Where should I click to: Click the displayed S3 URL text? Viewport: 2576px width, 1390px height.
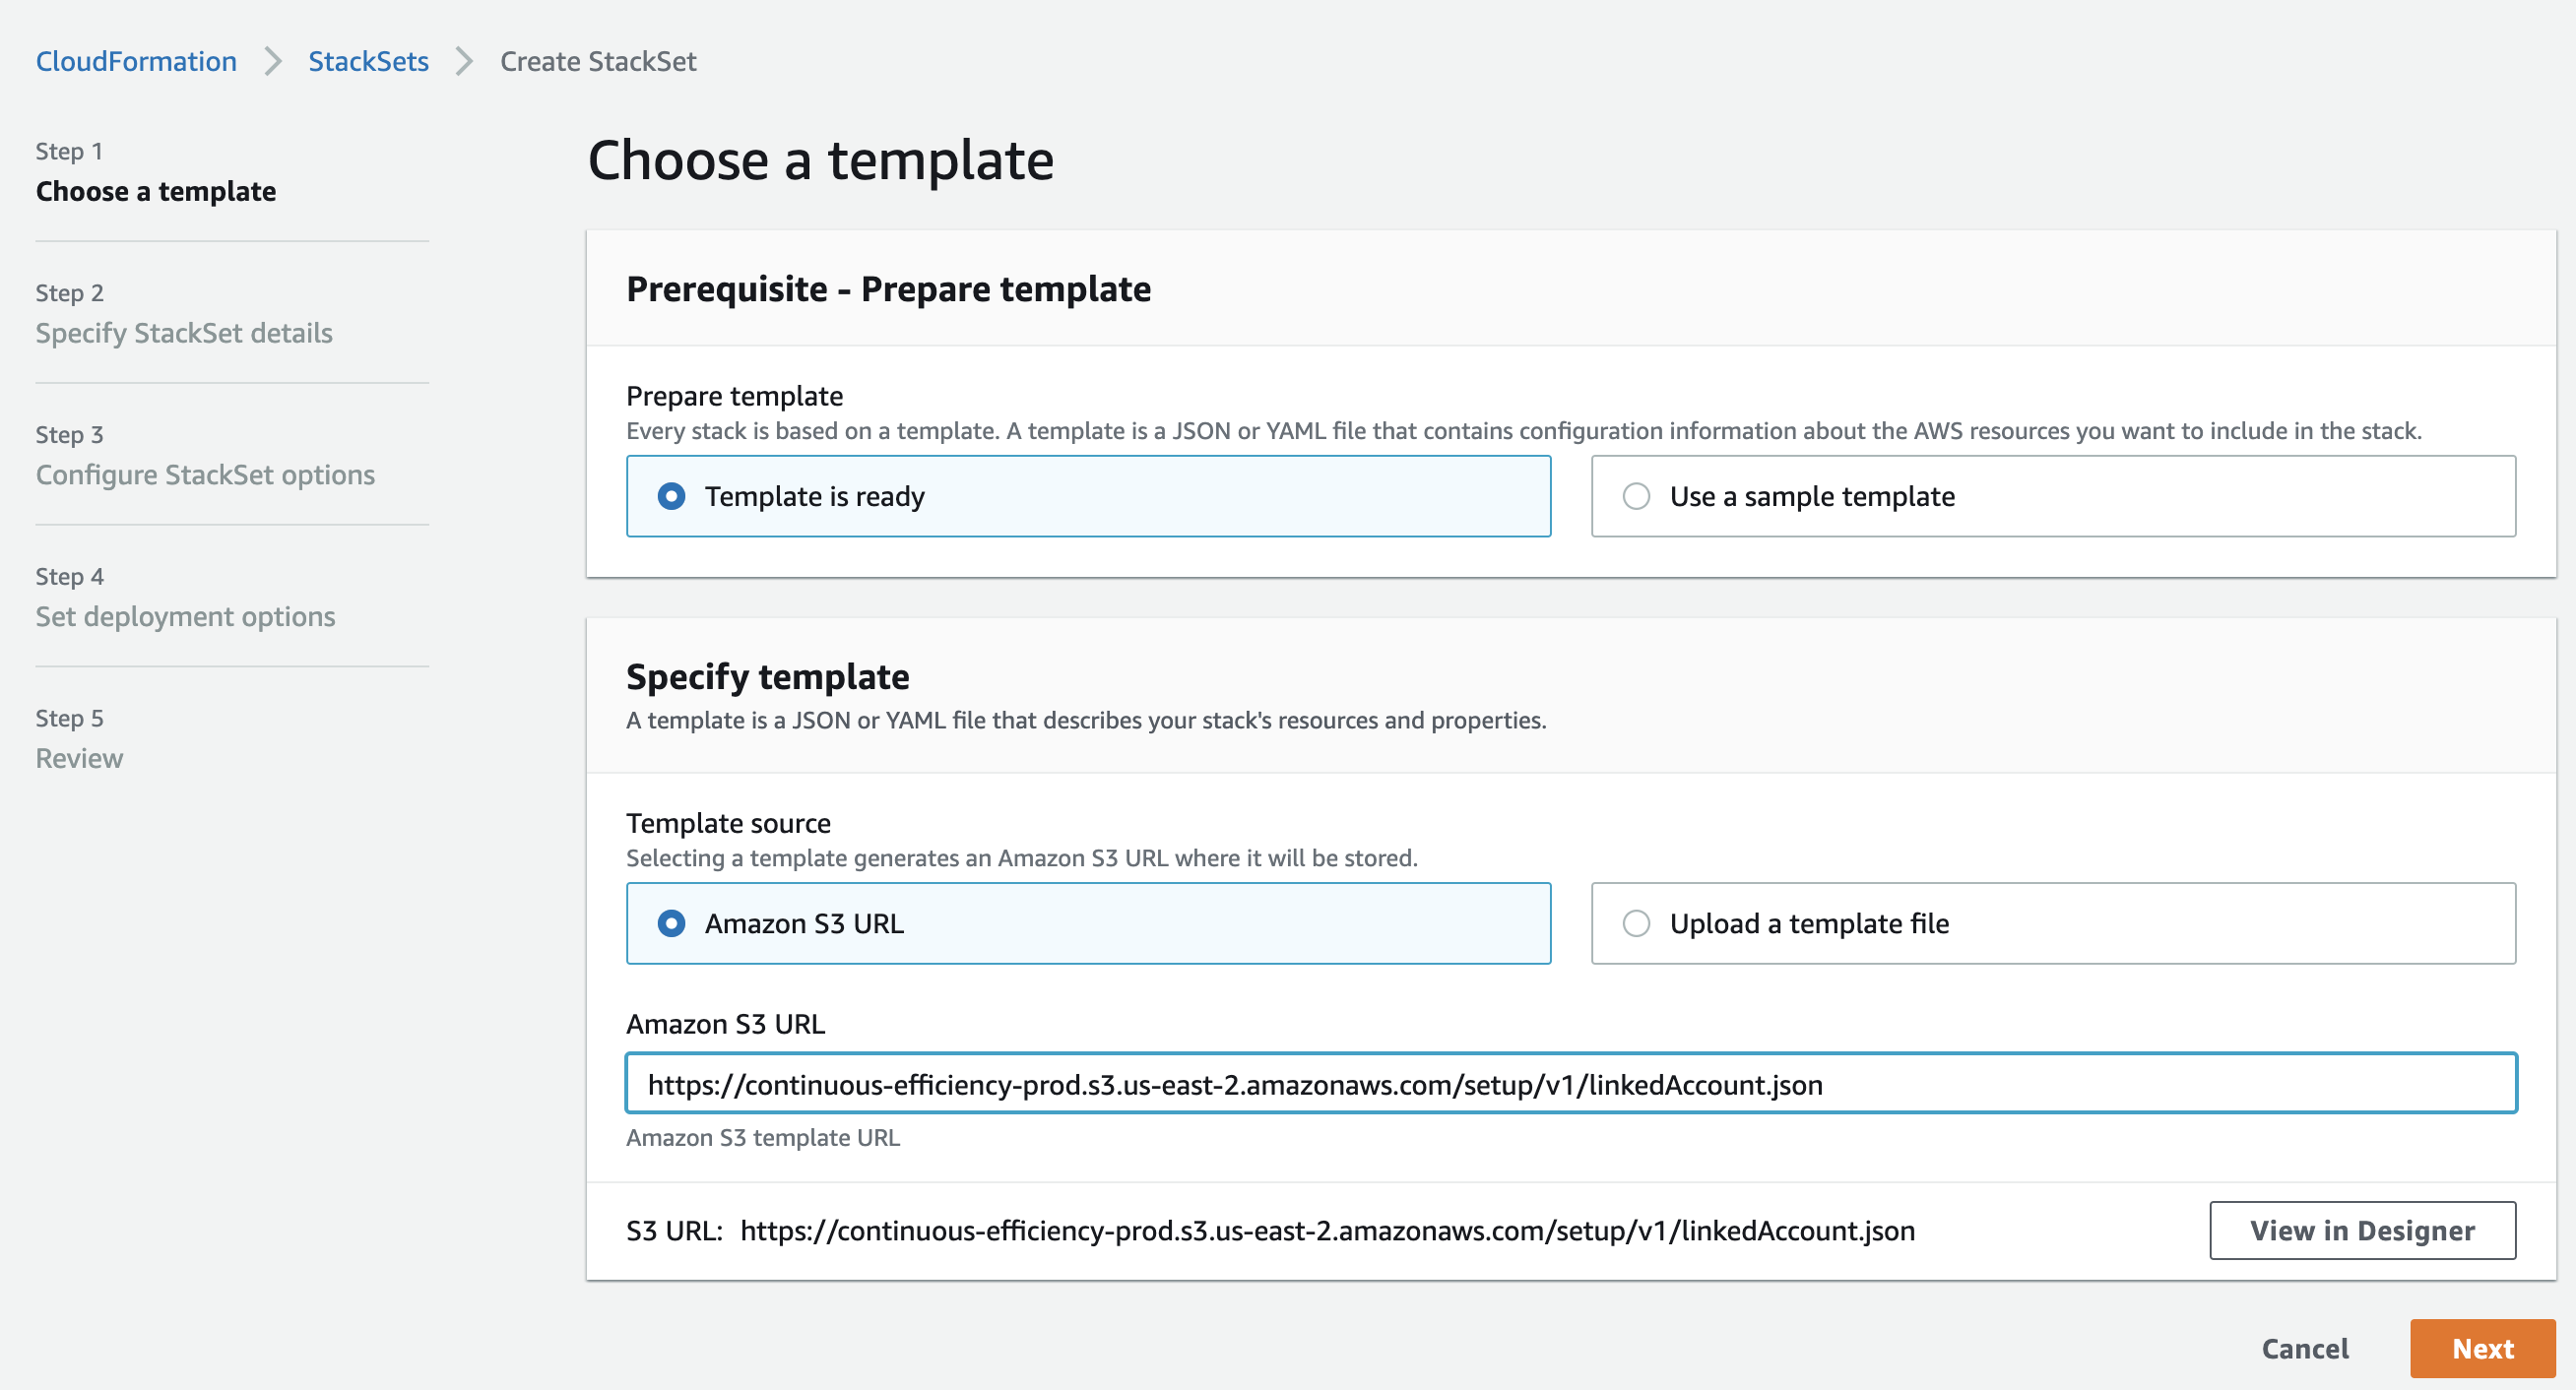pos(1327,1230)
